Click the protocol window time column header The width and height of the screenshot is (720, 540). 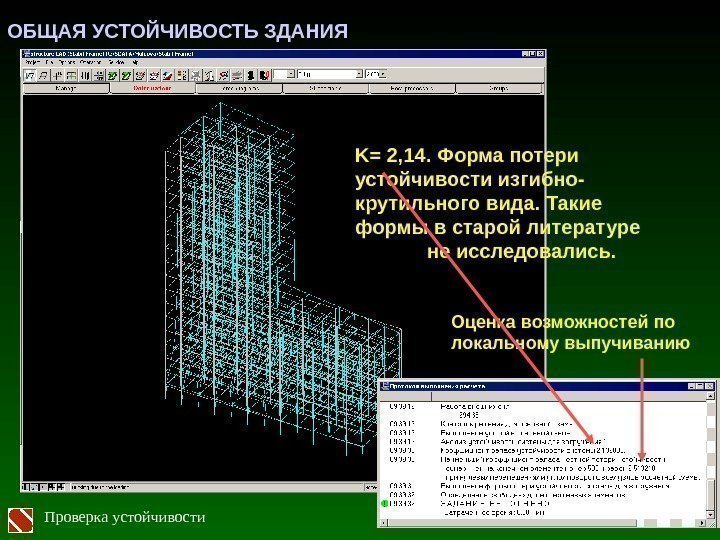tap(406, 396)
